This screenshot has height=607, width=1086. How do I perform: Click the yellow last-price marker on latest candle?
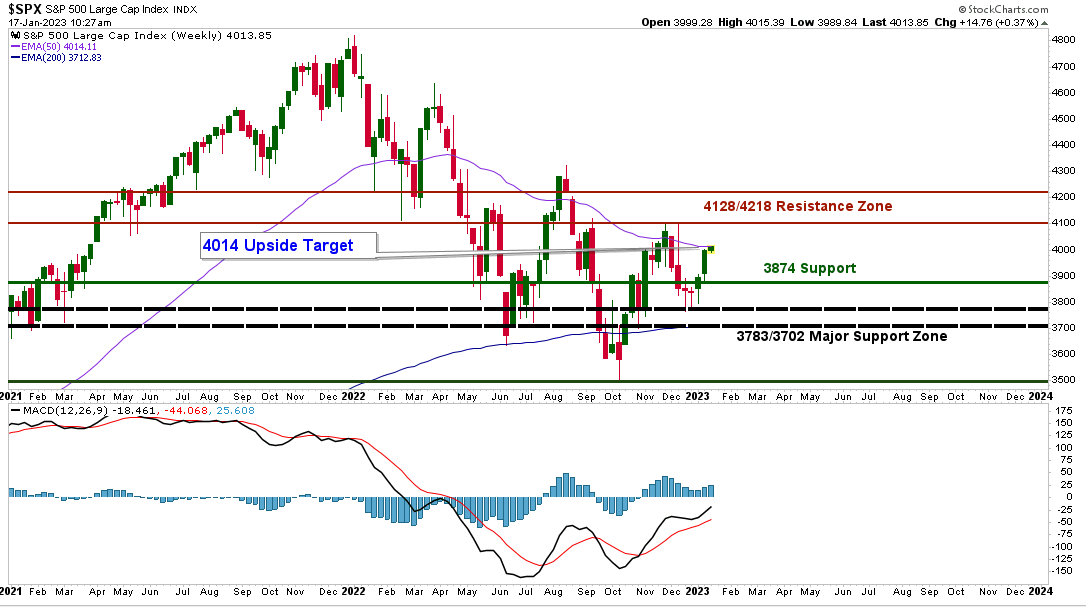point(711,249)
